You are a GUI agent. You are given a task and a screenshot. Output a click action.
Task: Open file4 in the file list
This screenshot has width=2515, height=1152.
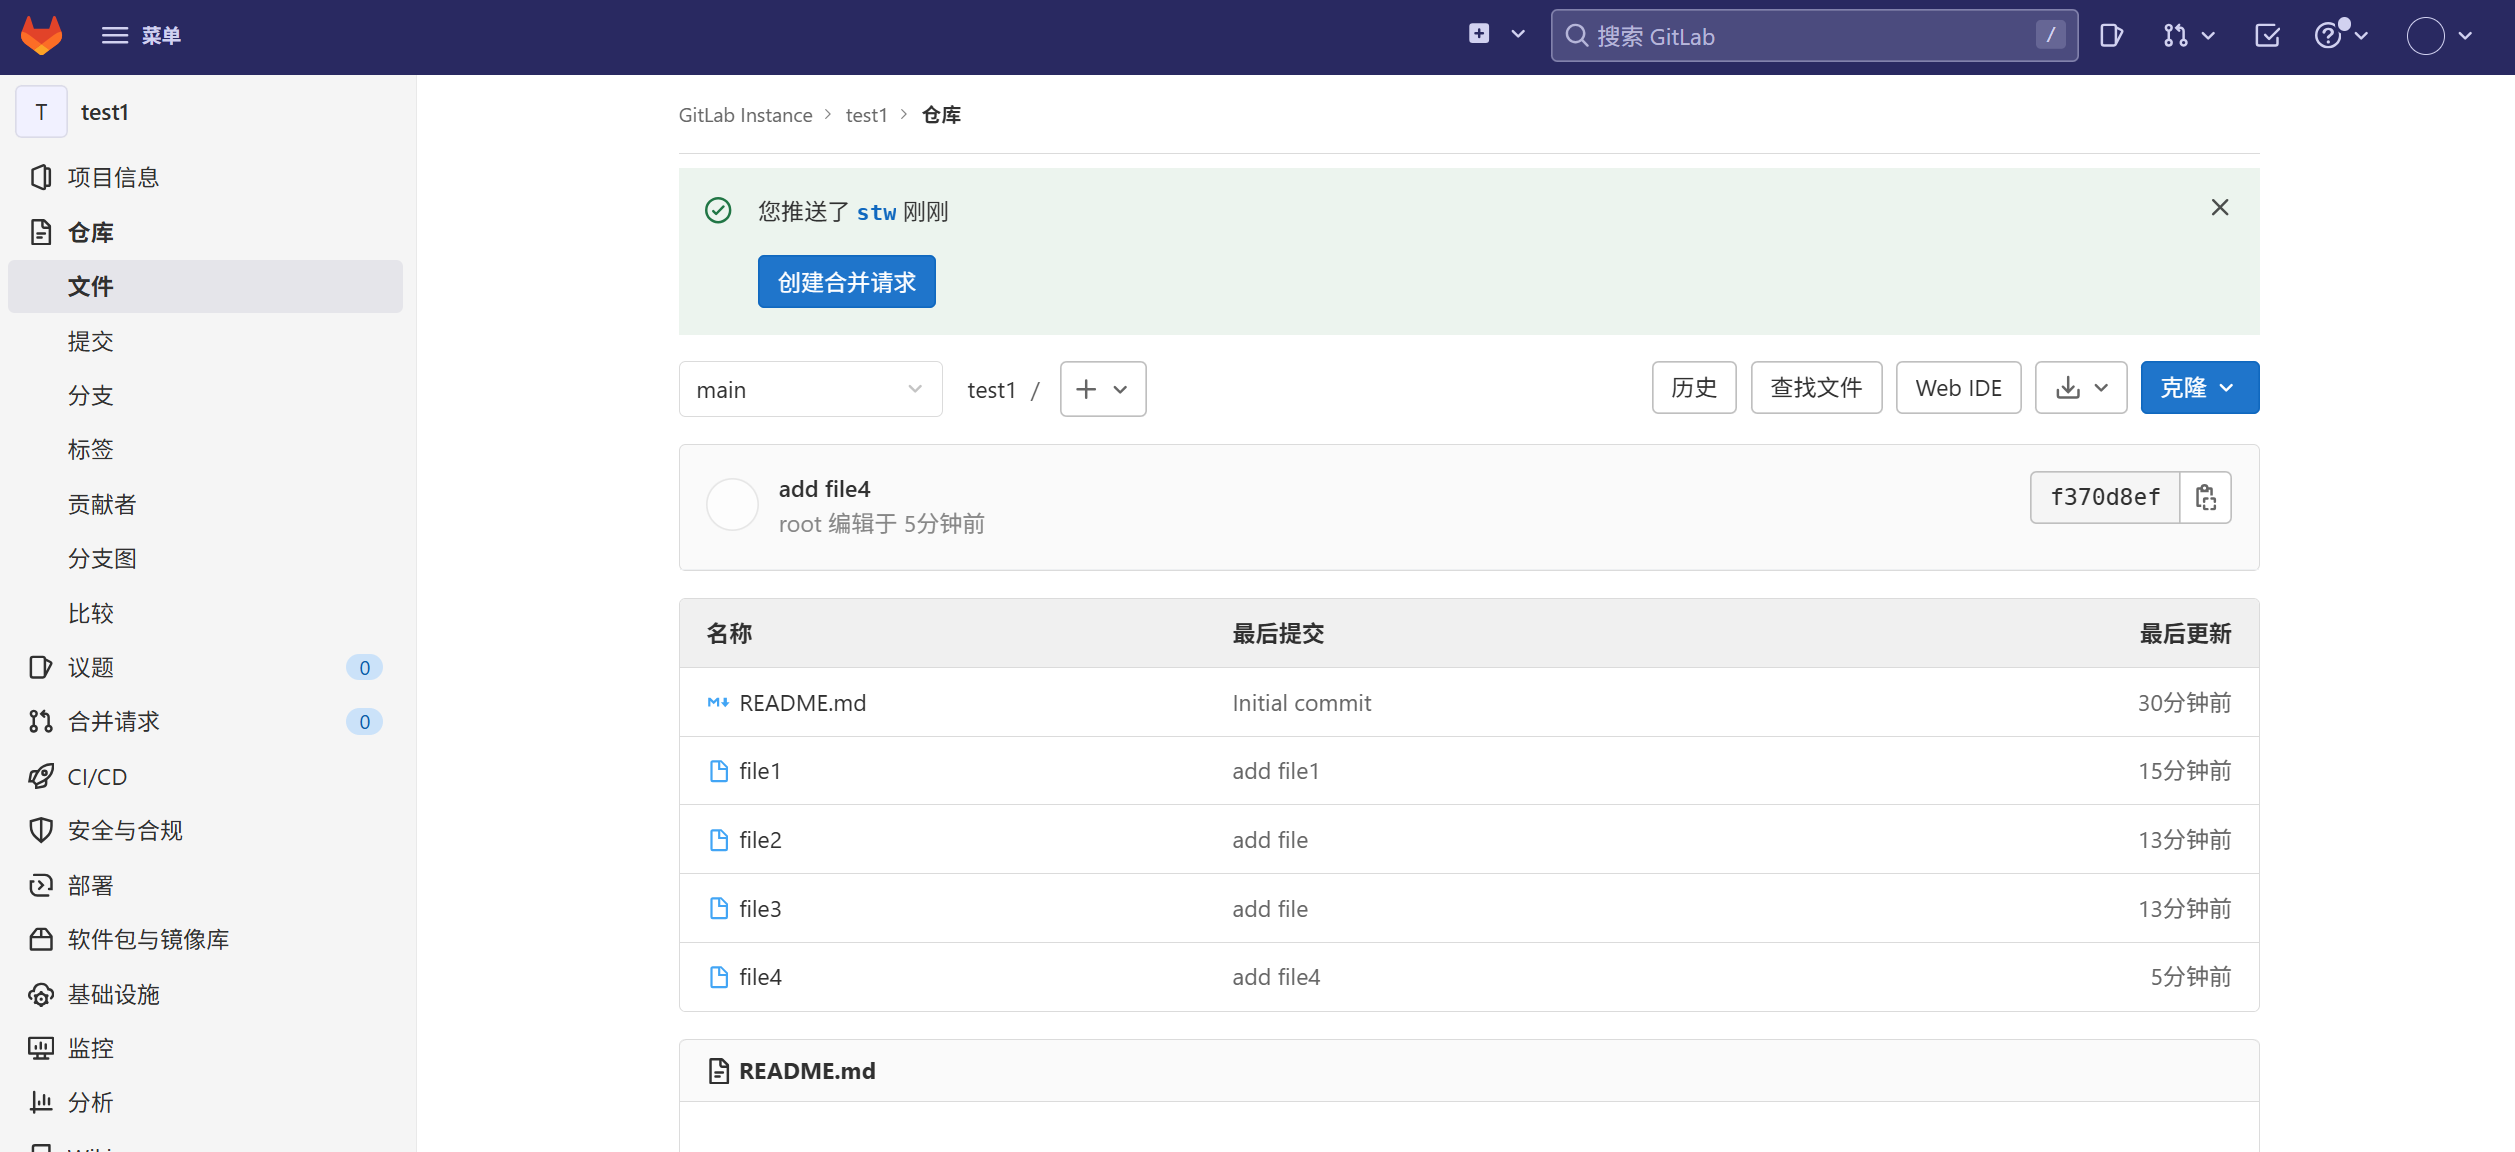pyautogui.click(x=760, y=977)
